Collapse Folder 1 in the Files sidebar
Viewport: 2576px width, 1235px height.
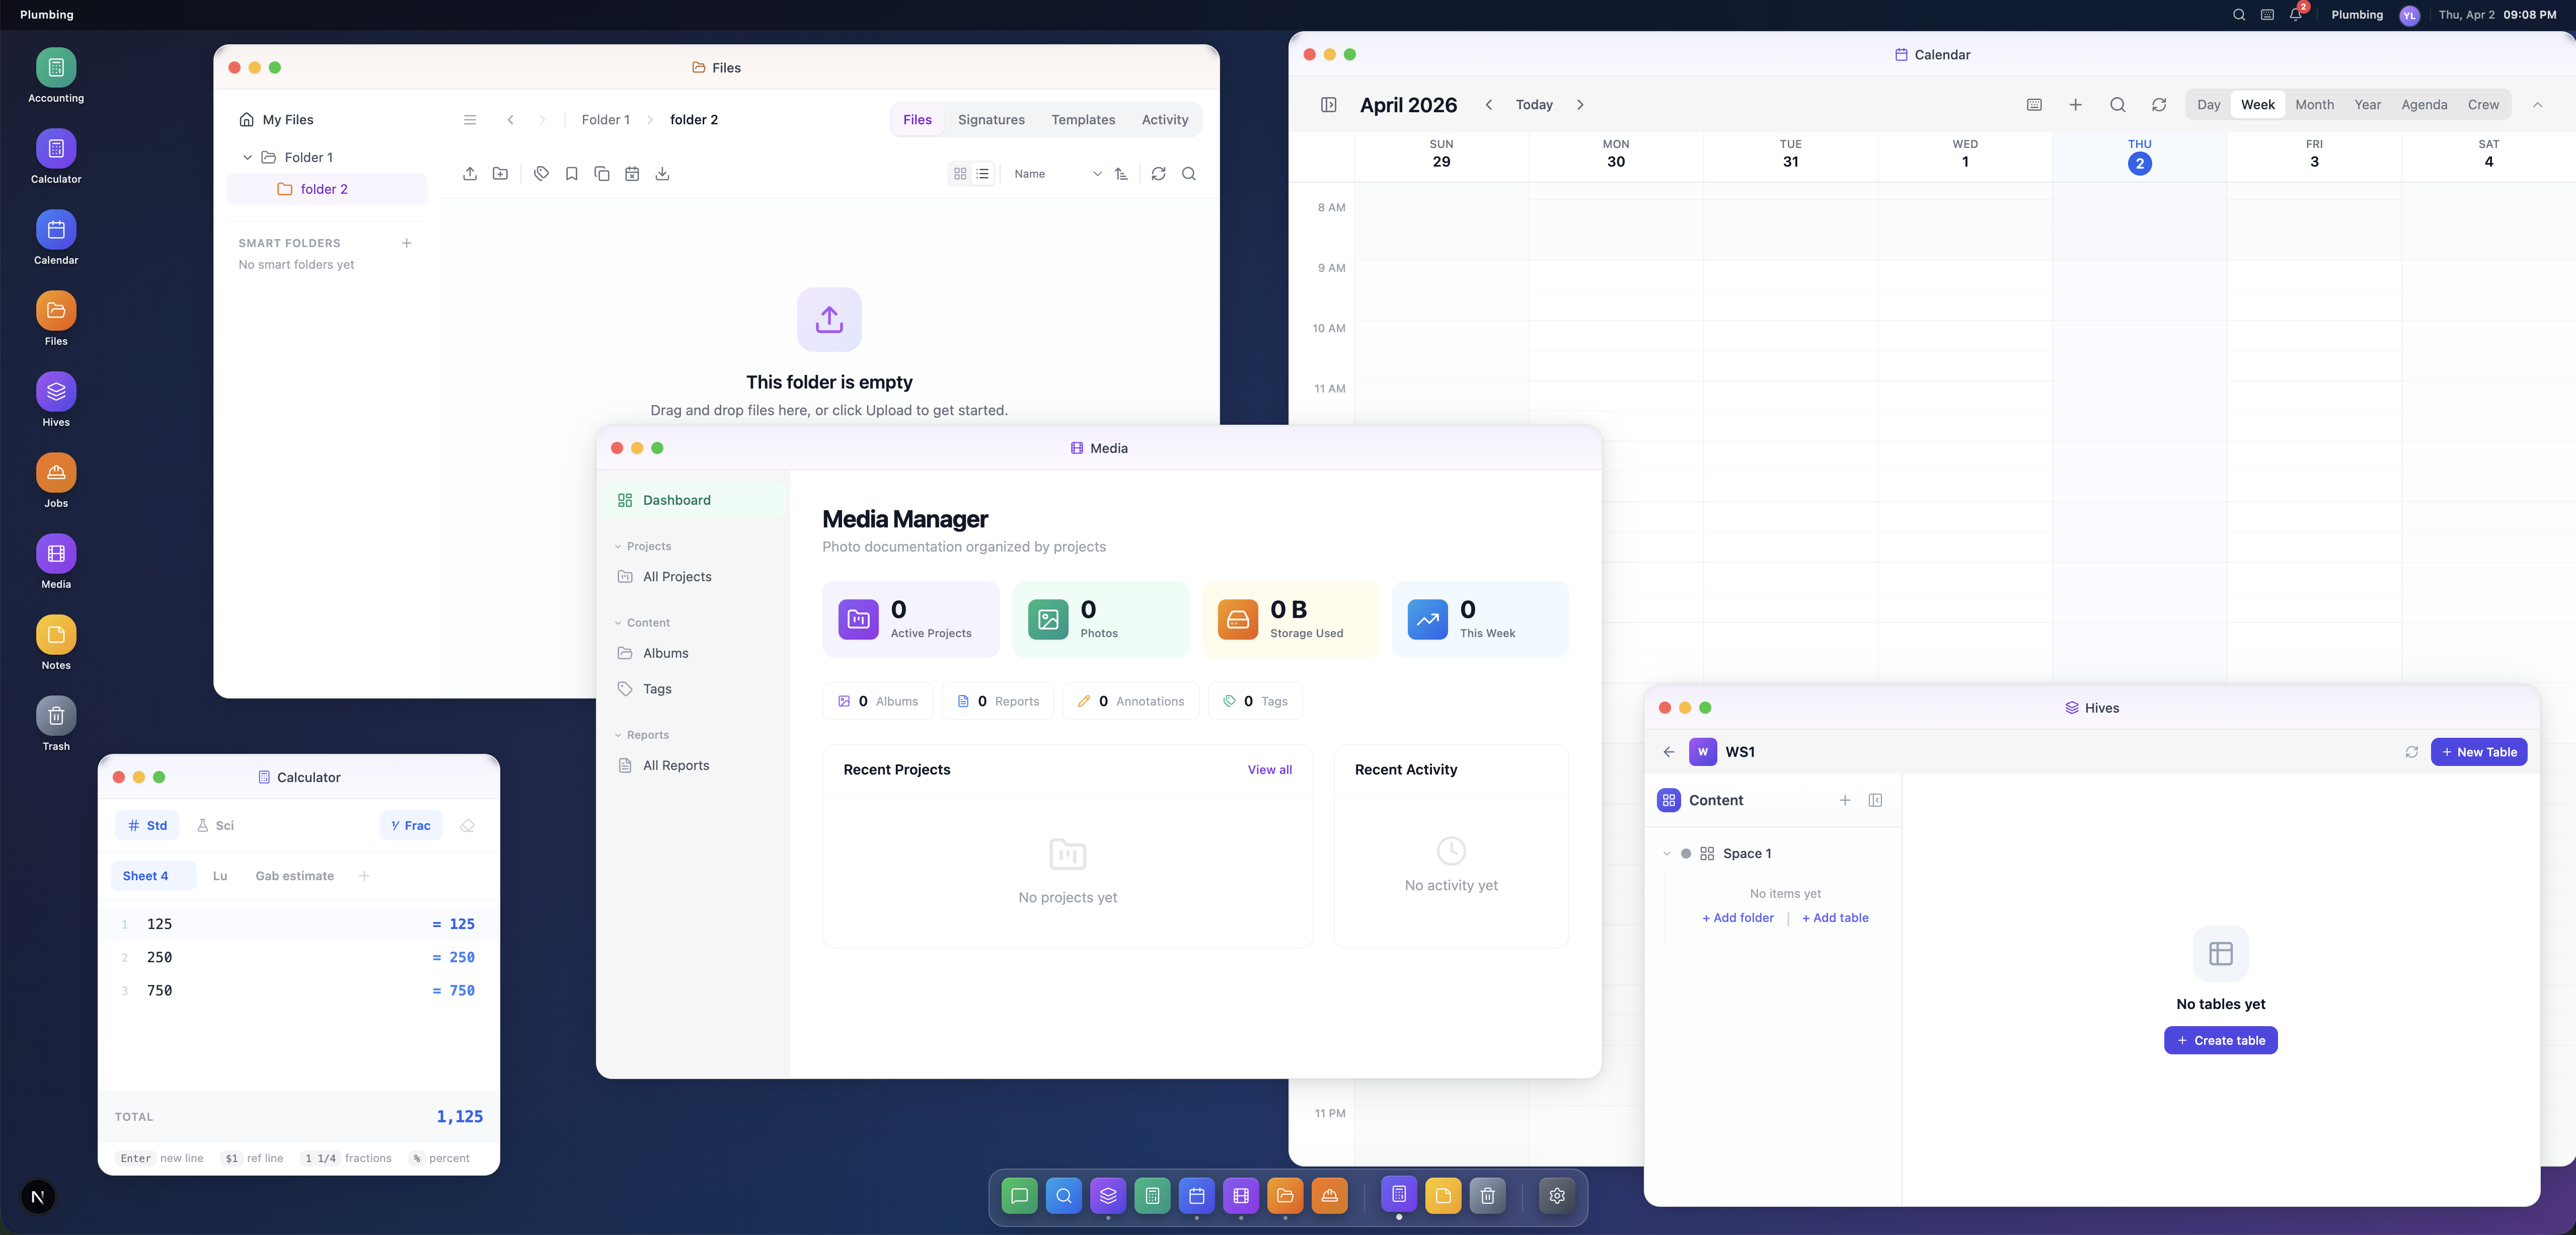pyautogui.click(x=248, y=157)
